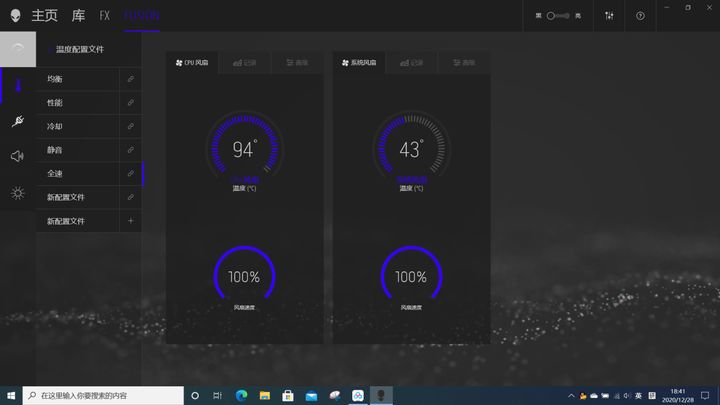720x405 pixels.
Task: Open the notification center icon
Action: pyautogui.click(x=705, y=395)
